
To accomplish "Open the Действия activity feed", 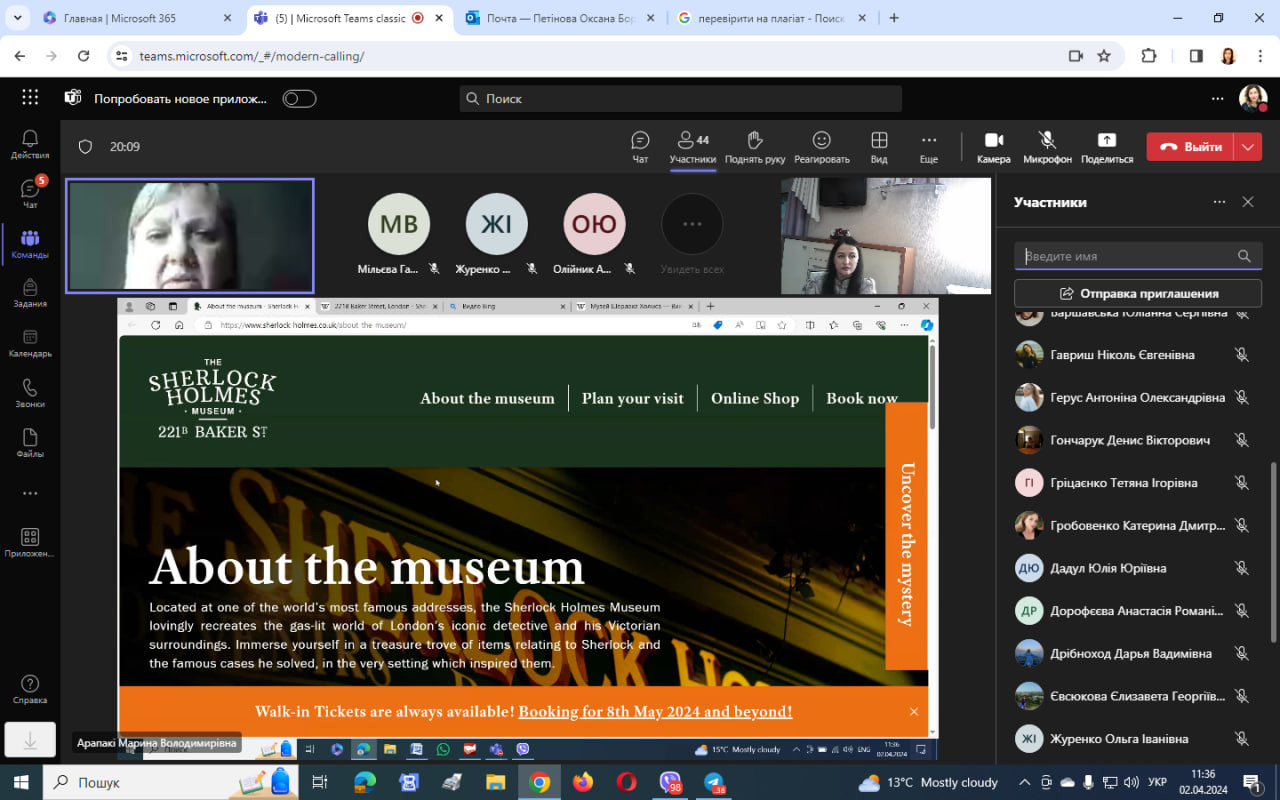I will coord(30,145).
